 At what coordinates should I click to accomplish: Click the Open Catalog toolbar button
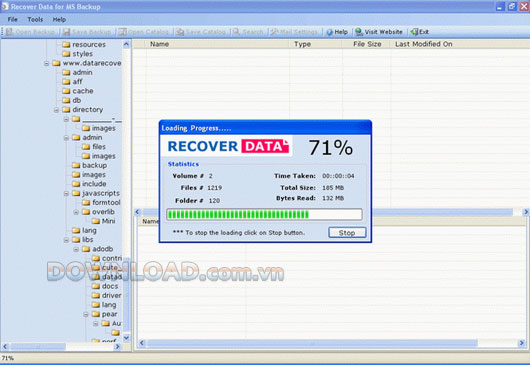144,32
